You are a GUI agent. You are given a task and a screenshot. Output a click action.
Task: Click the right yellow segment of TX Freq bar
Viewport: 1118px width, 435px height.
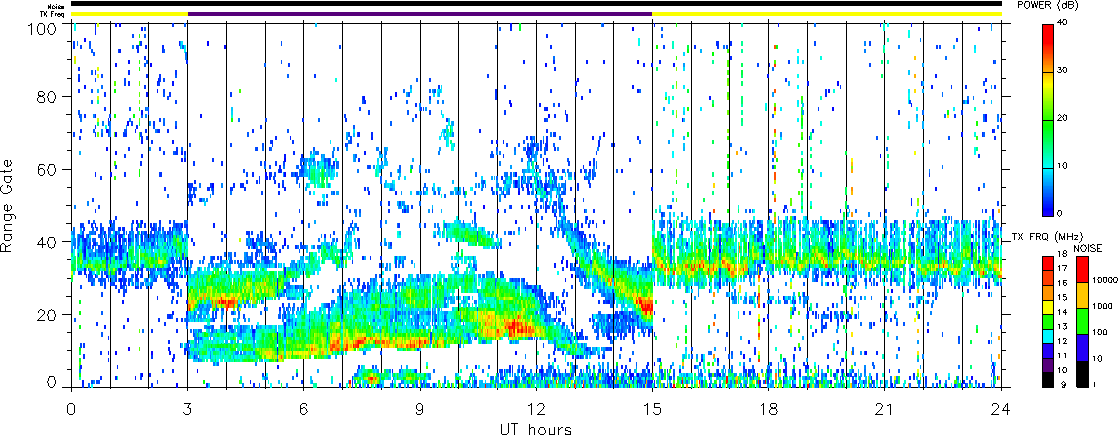827,14
